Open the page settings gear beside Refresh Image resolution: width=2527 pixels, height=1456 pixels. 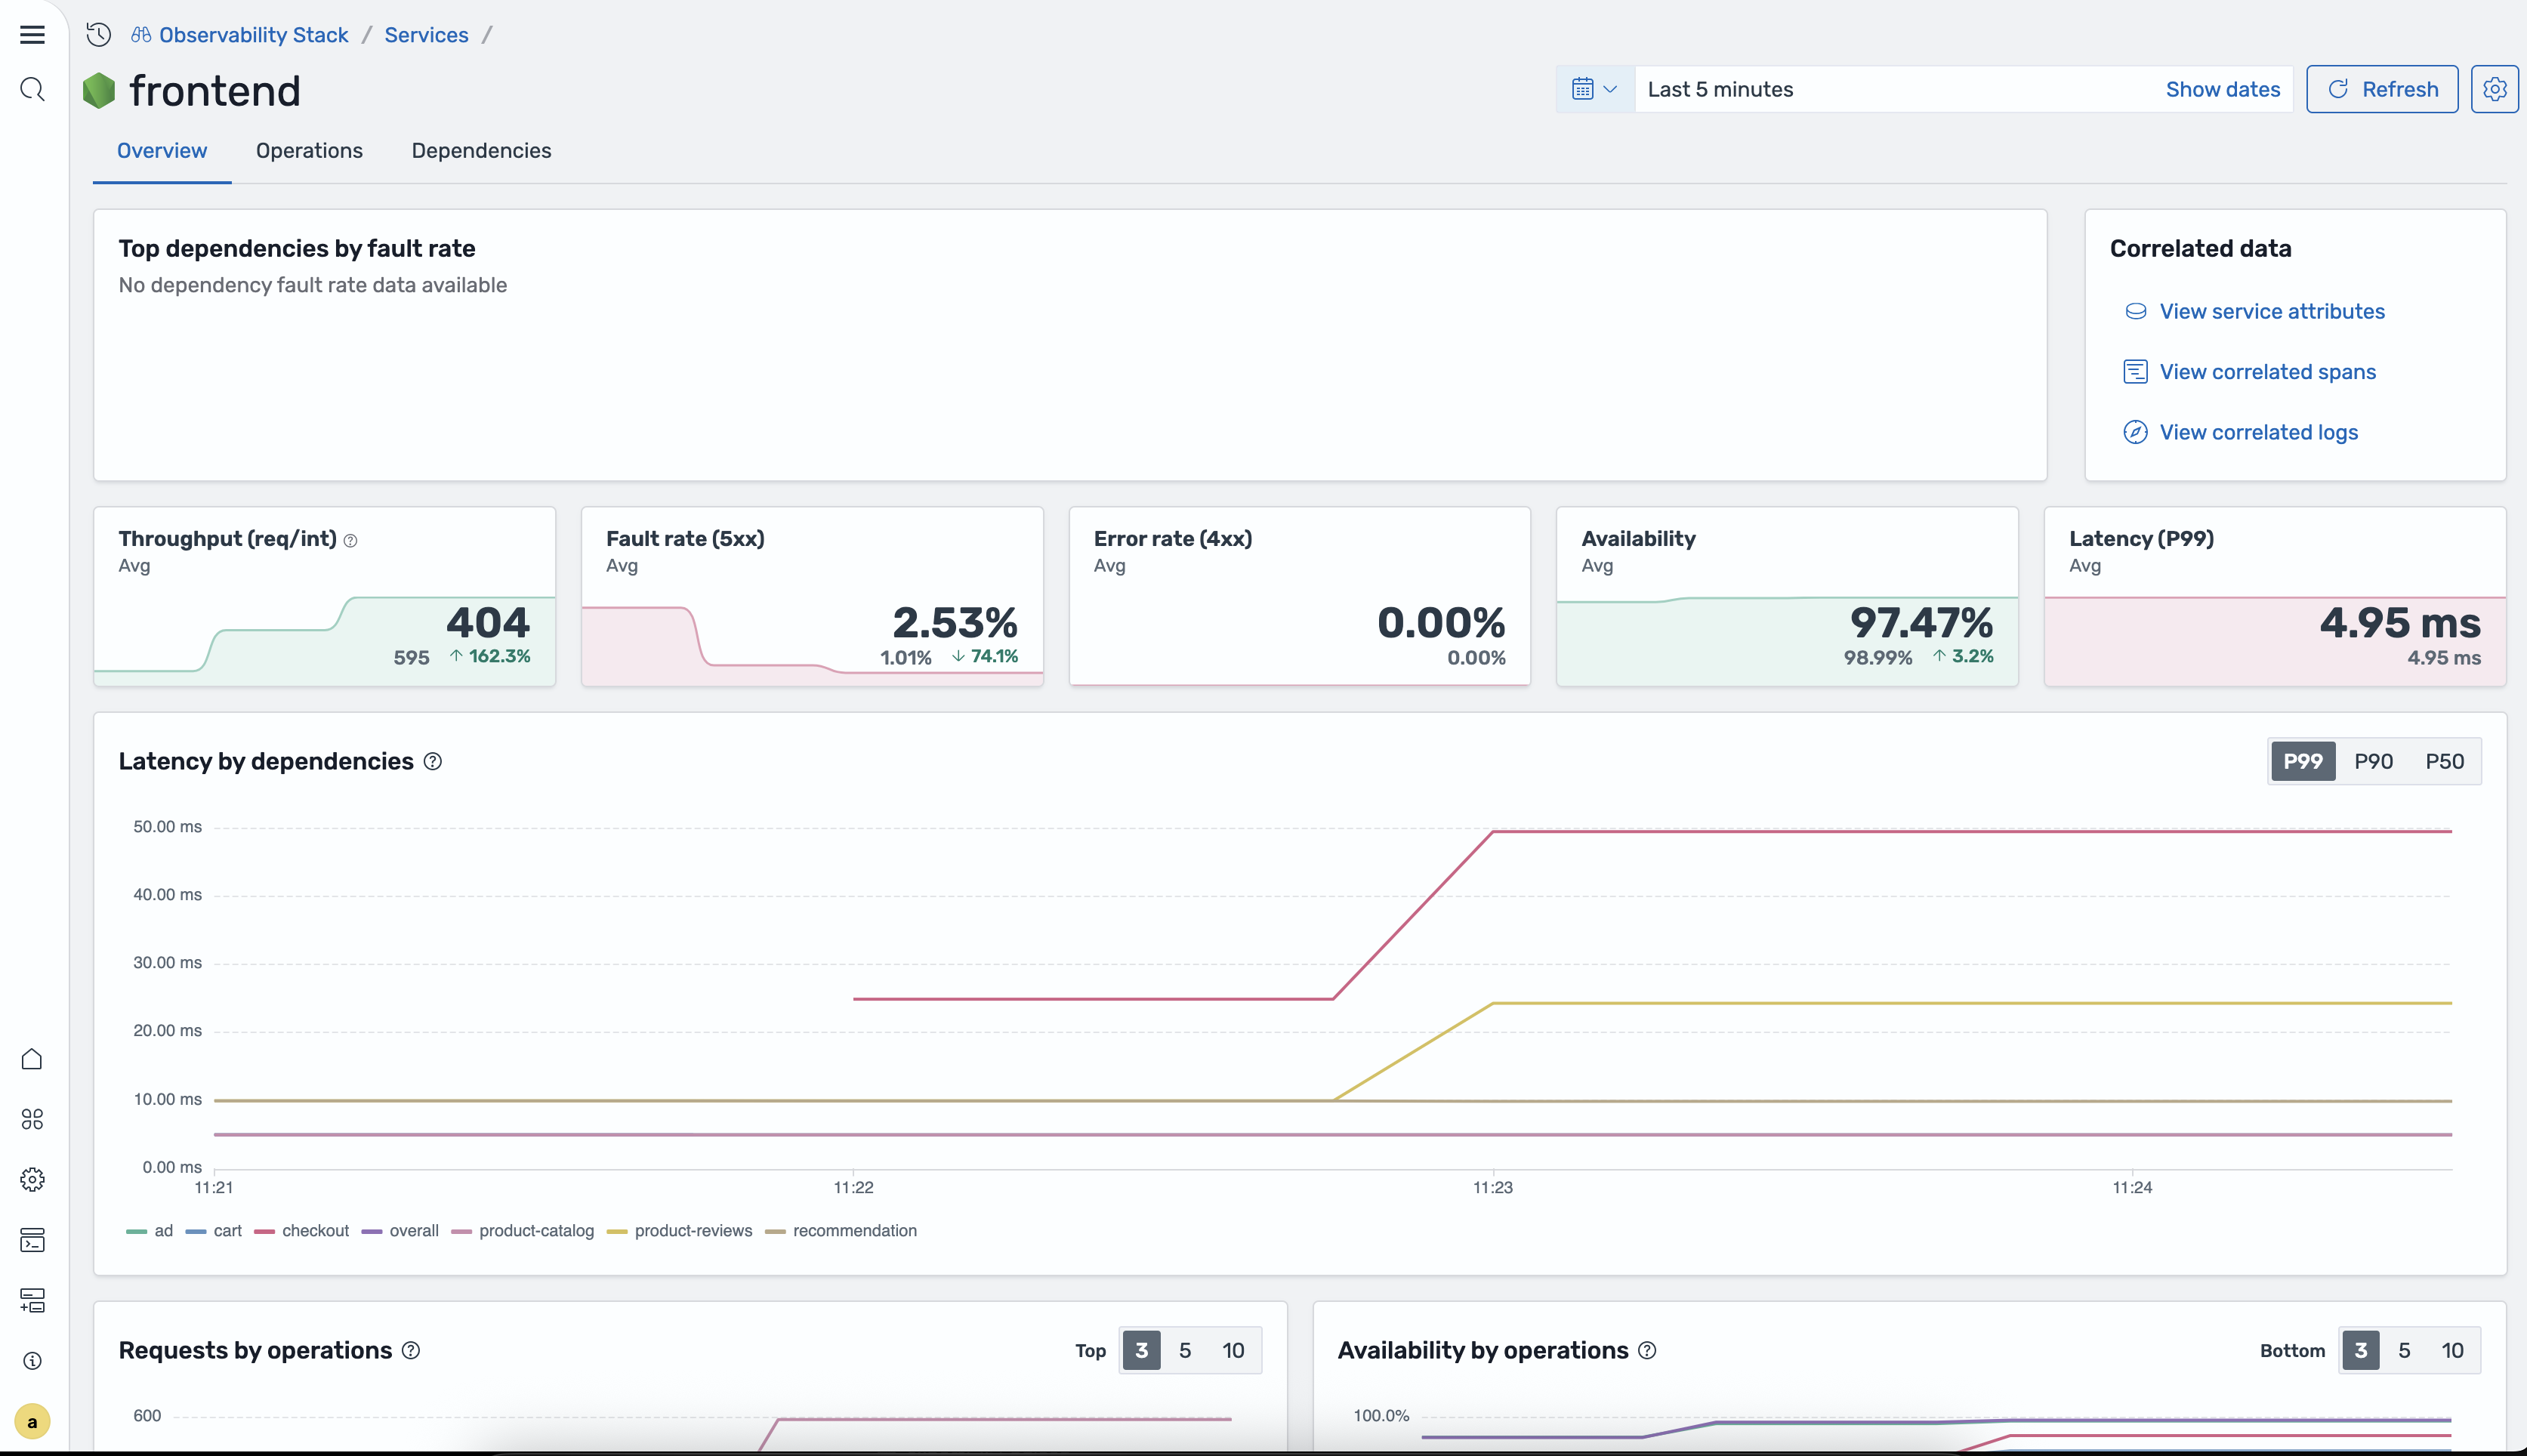point(2495,89)
